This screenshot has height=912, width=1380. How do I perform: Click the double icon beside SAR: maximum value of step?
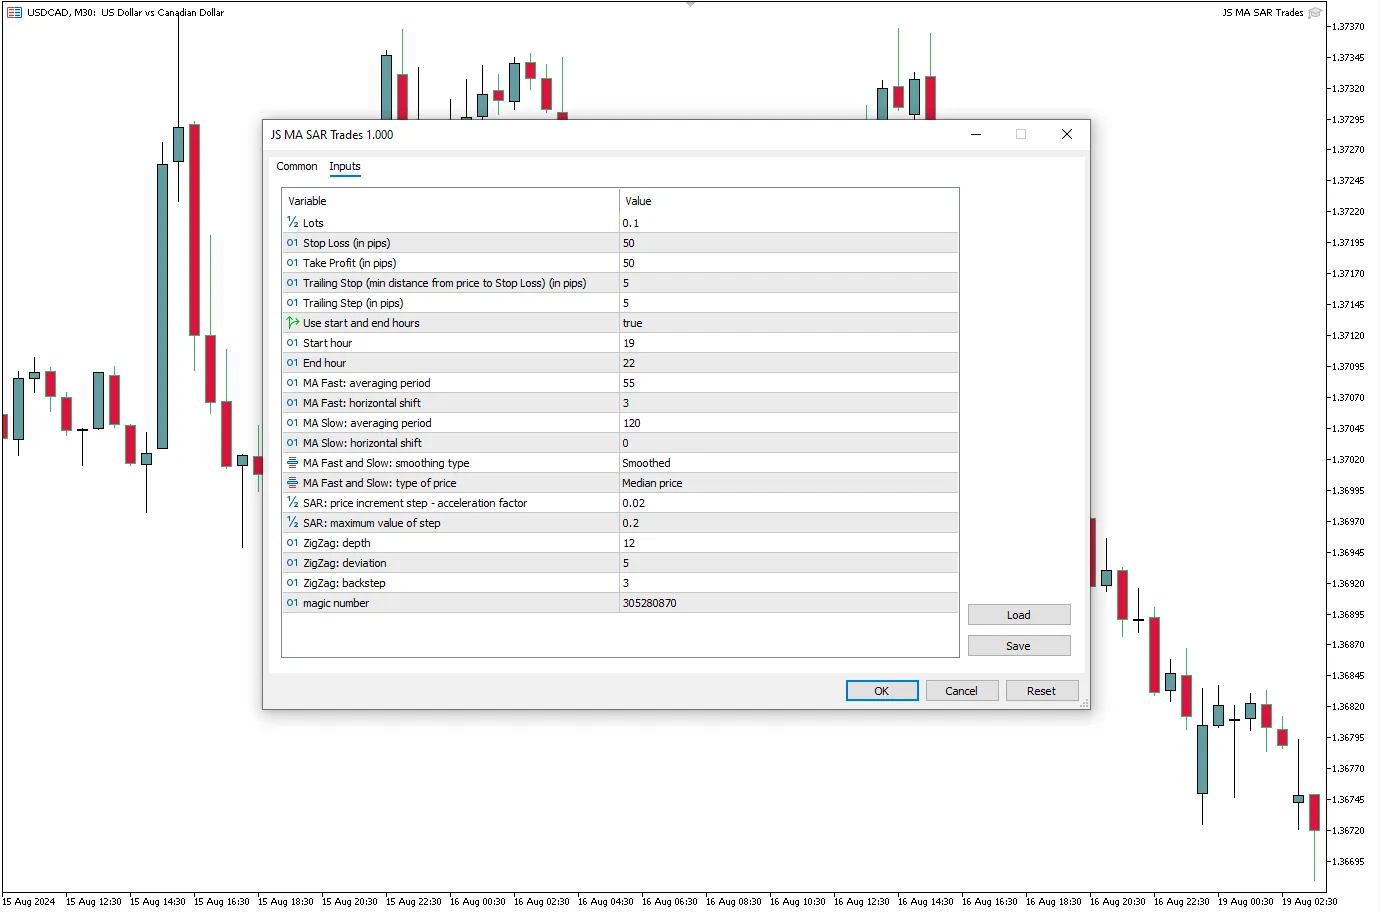coord(292,522)
